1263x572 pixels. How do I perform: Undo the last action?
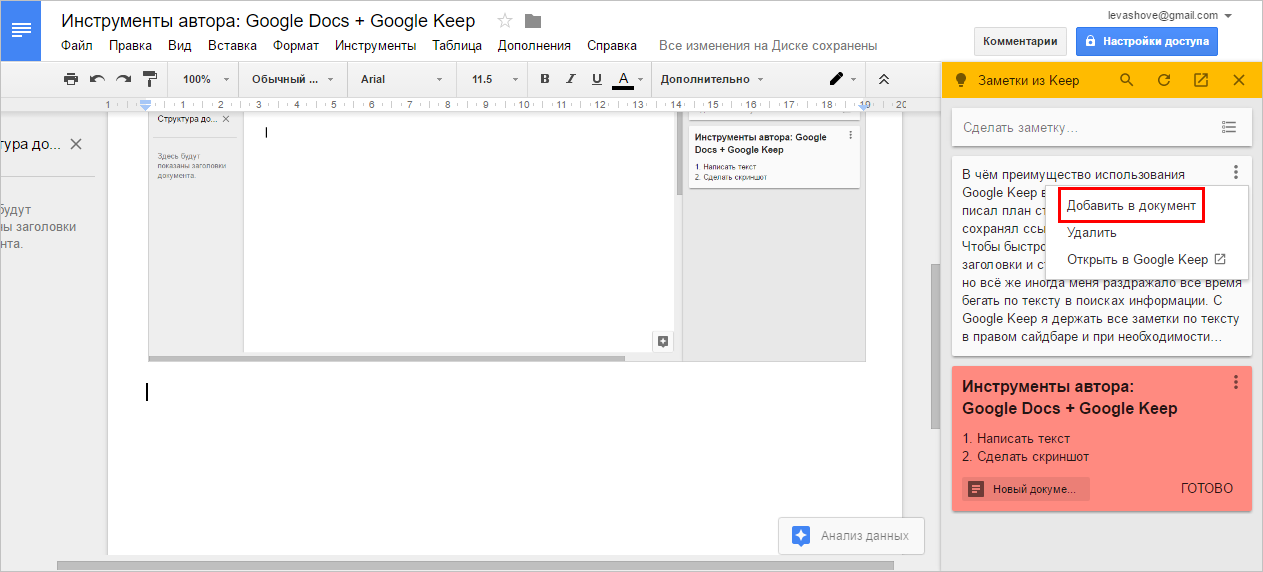click(x=97, y=79)
